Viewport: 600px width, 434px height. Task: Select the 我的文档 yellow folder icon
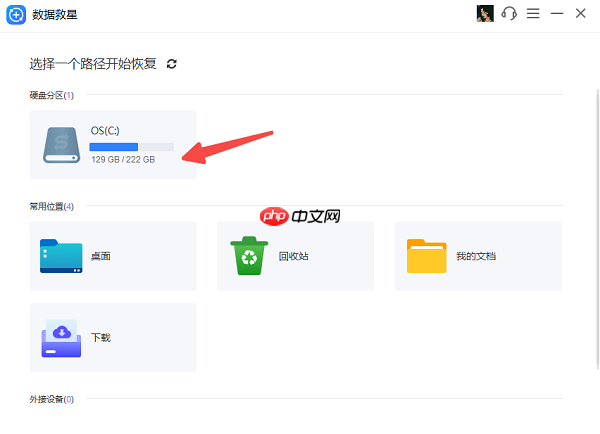[x=426, y=256]
